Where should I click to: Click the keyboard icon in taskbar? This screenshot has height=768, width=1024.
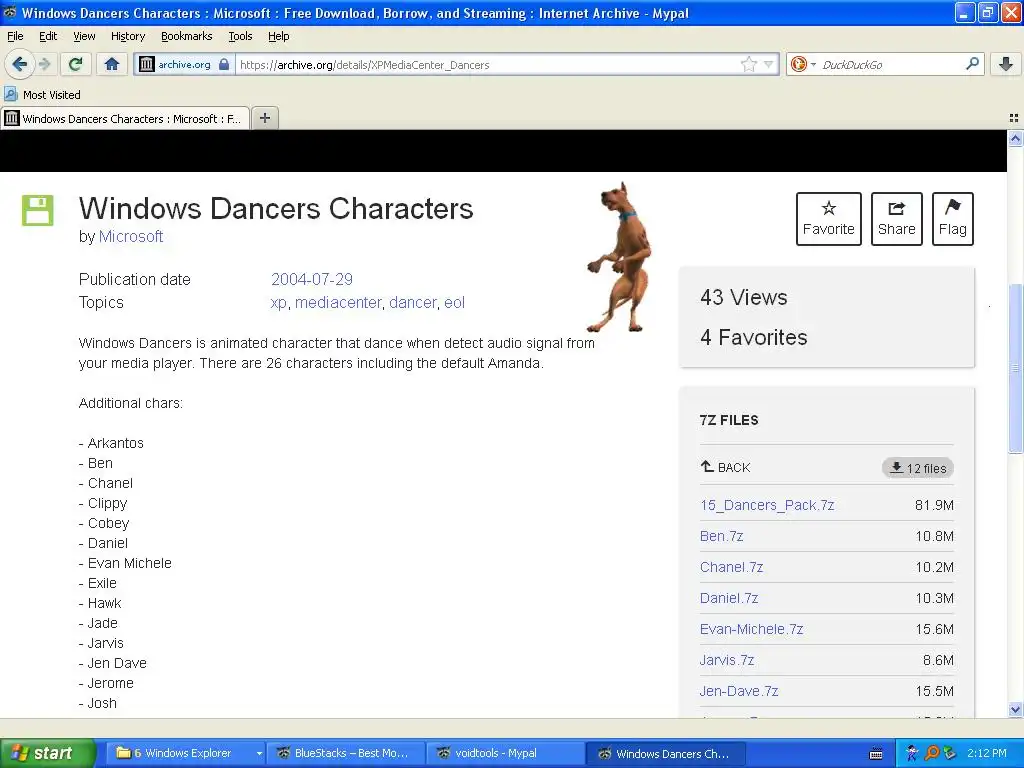click(x=876, y=754)
